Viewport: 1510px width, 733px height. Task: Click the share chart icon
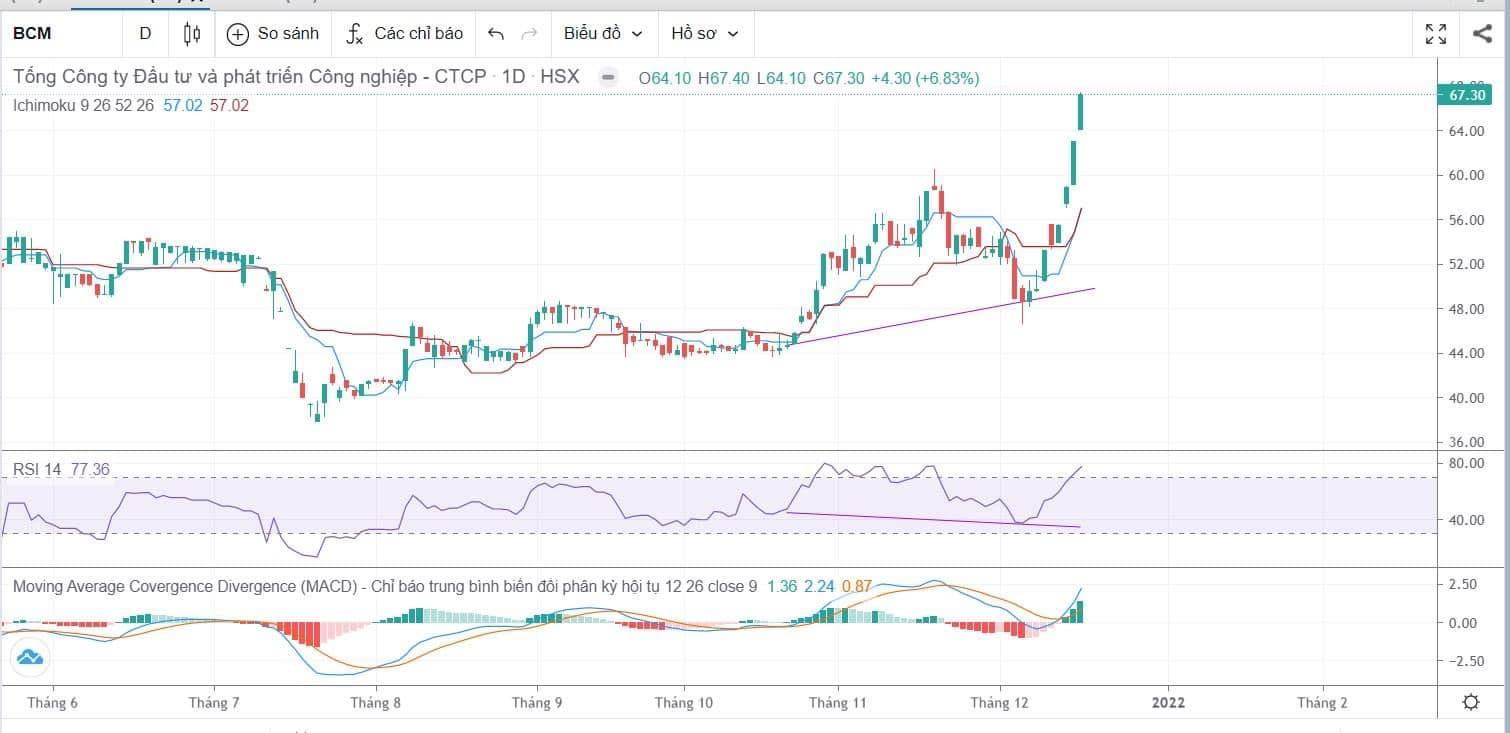1482,33
